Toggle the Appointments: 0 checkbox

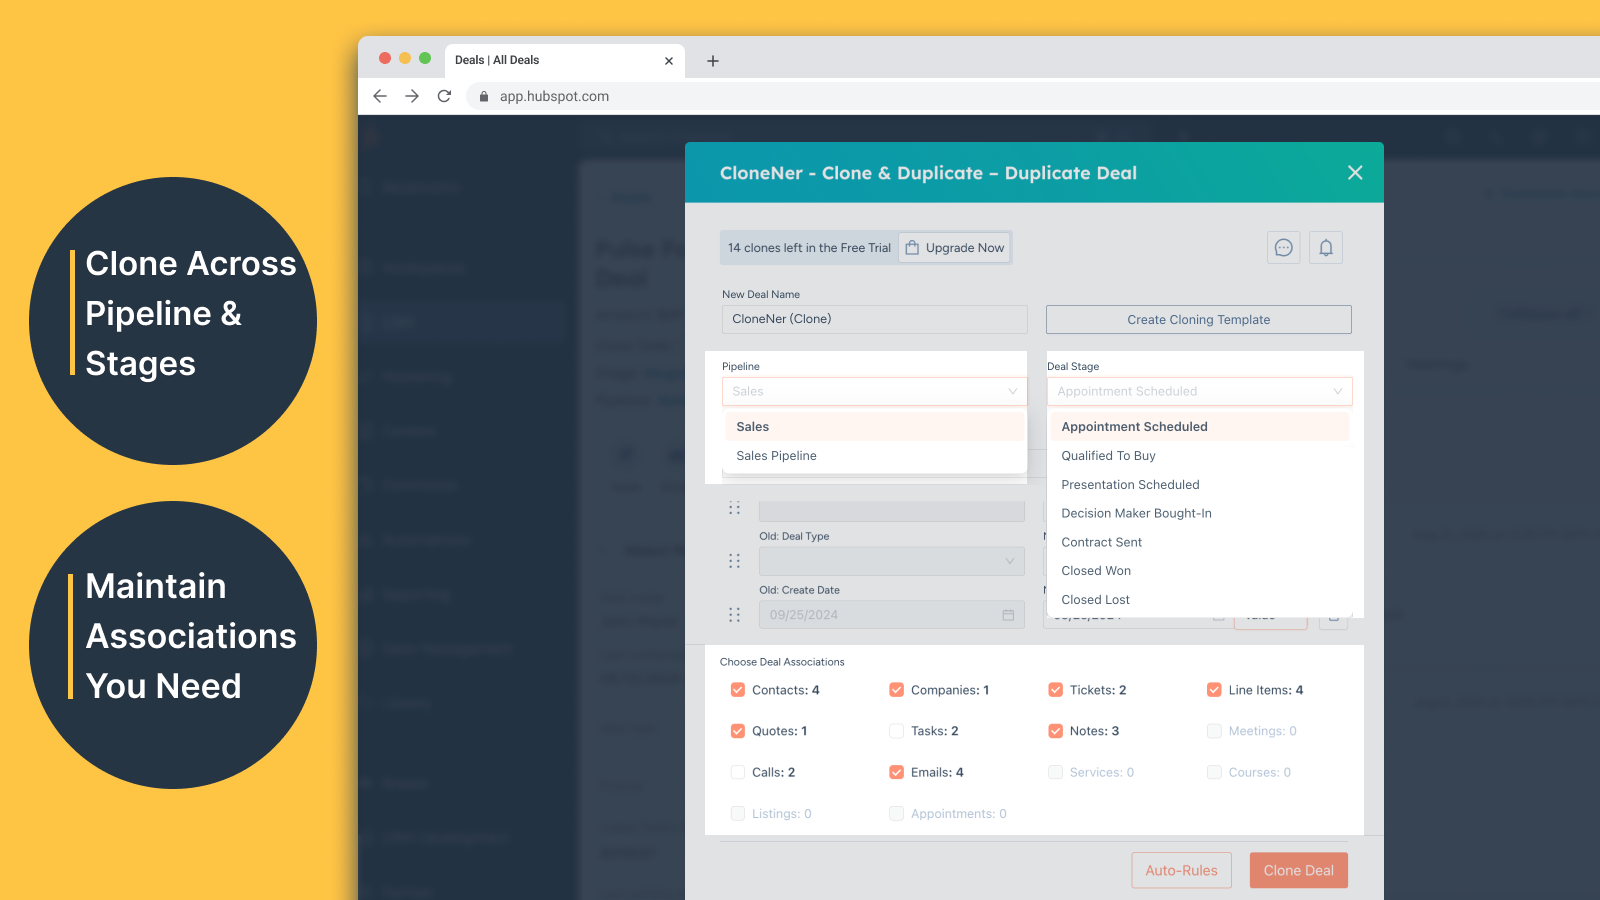(x=897, y=814)
